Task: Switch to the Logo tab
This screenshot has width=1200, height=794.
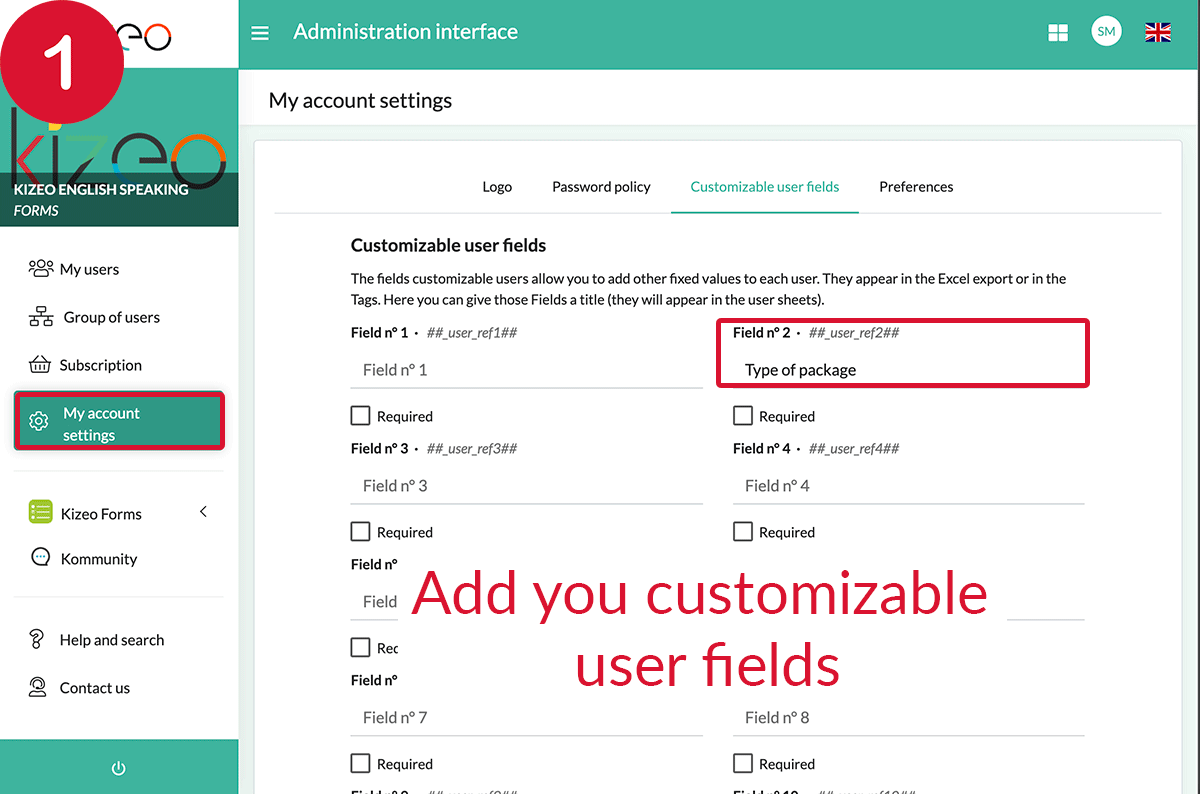Action: 497,187
